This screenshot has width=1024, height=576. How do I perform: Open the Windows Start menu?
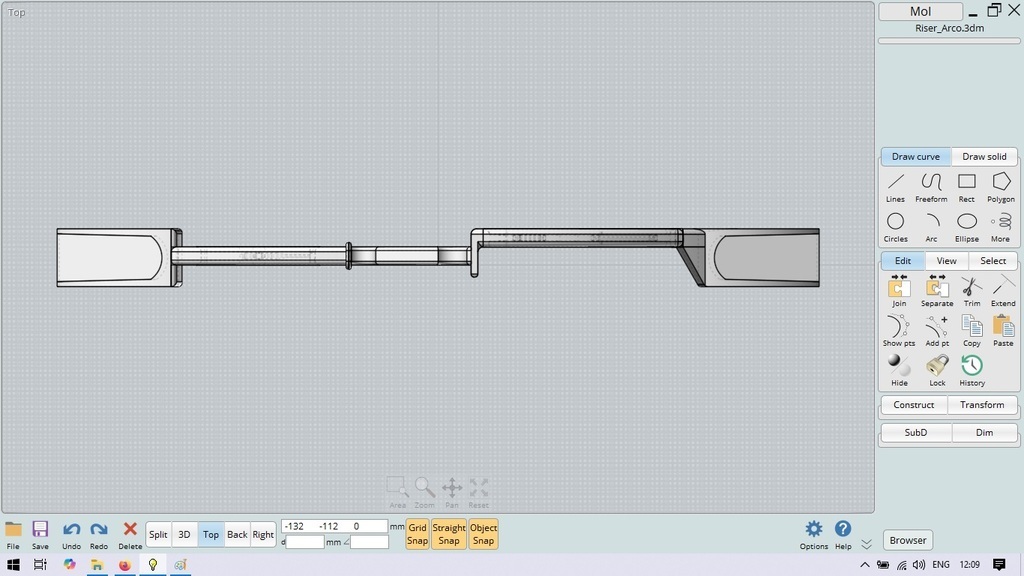tap(13, 564)
